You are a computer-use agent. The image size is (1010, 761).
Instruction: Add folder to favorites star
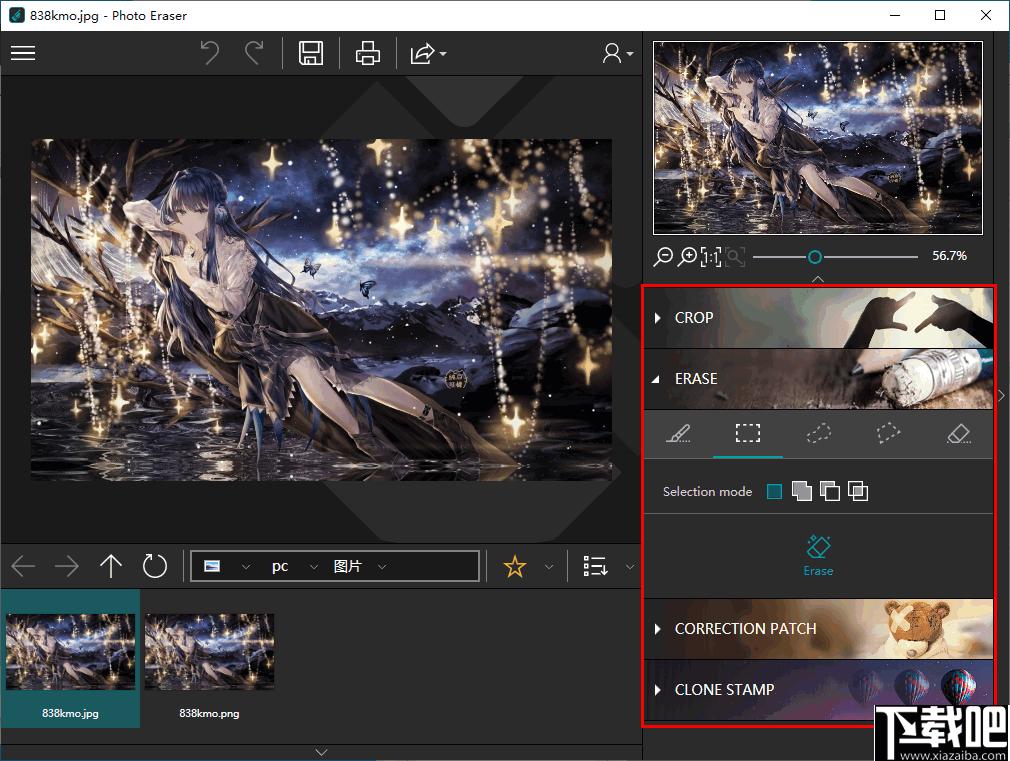coord(515,567)
